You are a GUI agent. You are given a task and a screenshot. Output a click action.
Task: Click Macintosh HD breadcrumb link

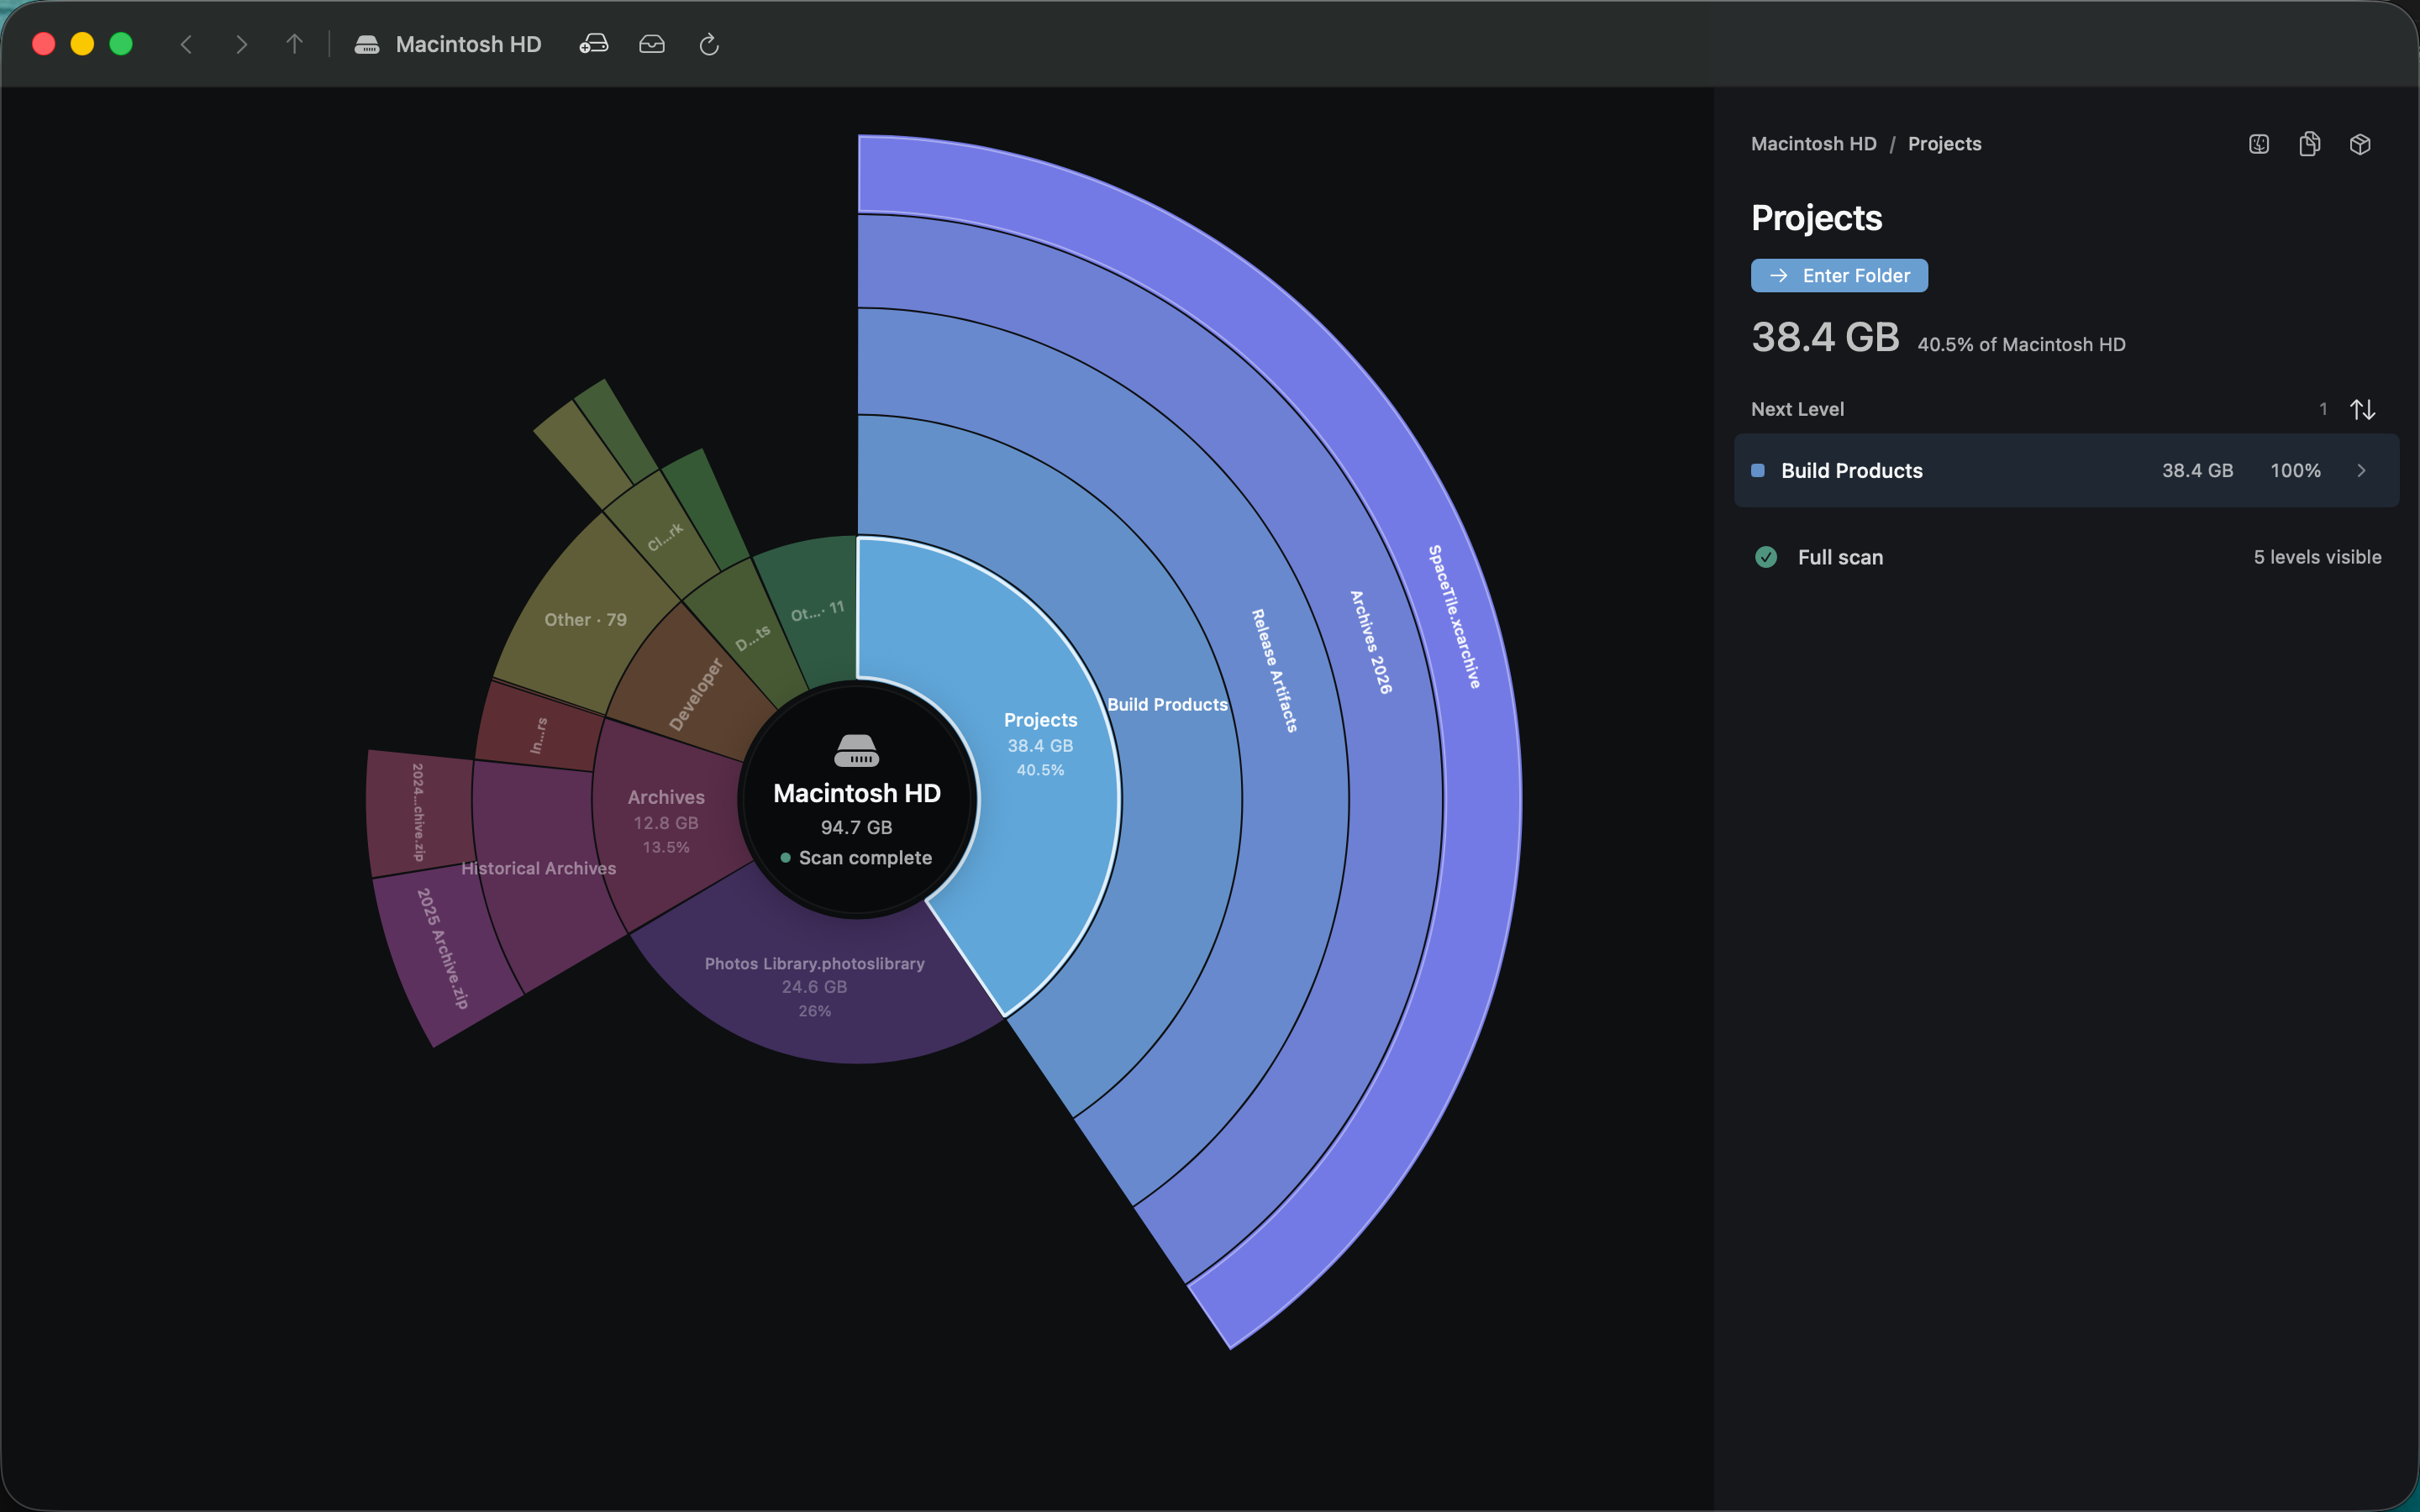(1814, 144)
